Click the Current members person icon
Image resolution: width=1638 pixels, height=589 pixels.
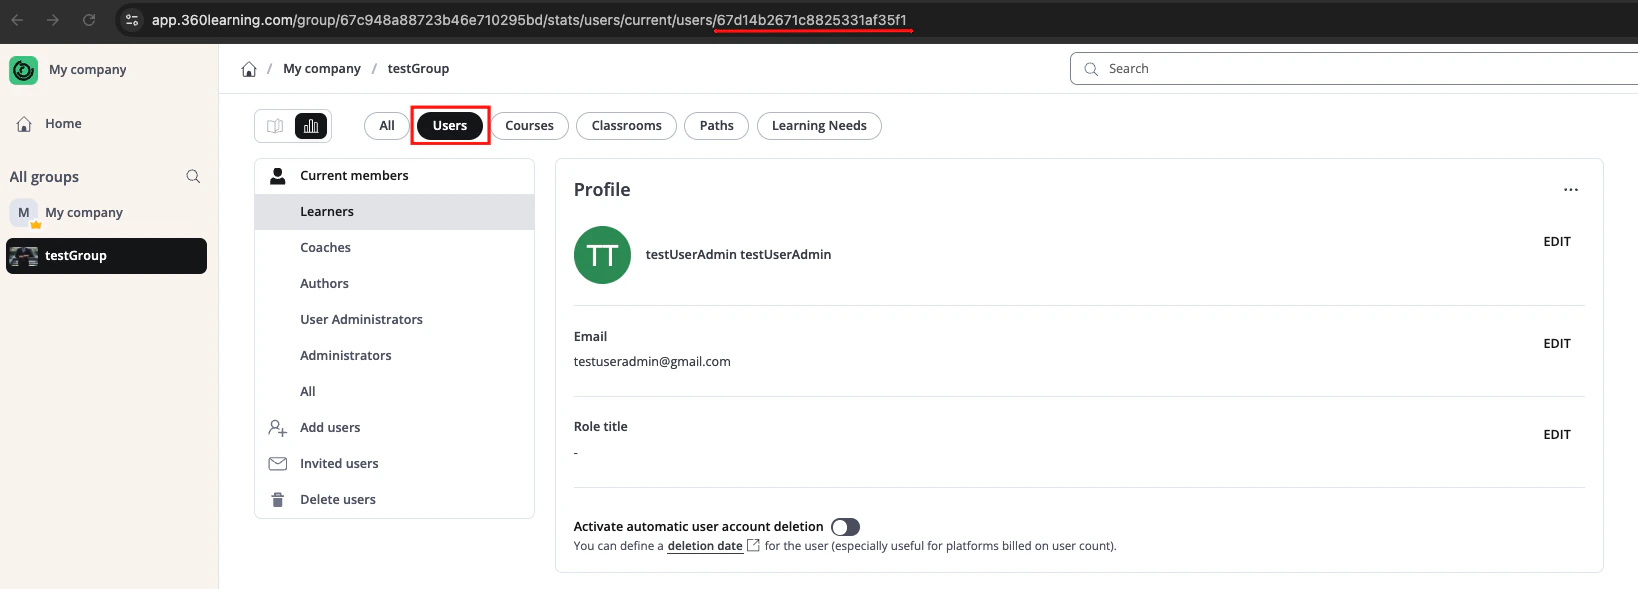click(x=278, y=175)
